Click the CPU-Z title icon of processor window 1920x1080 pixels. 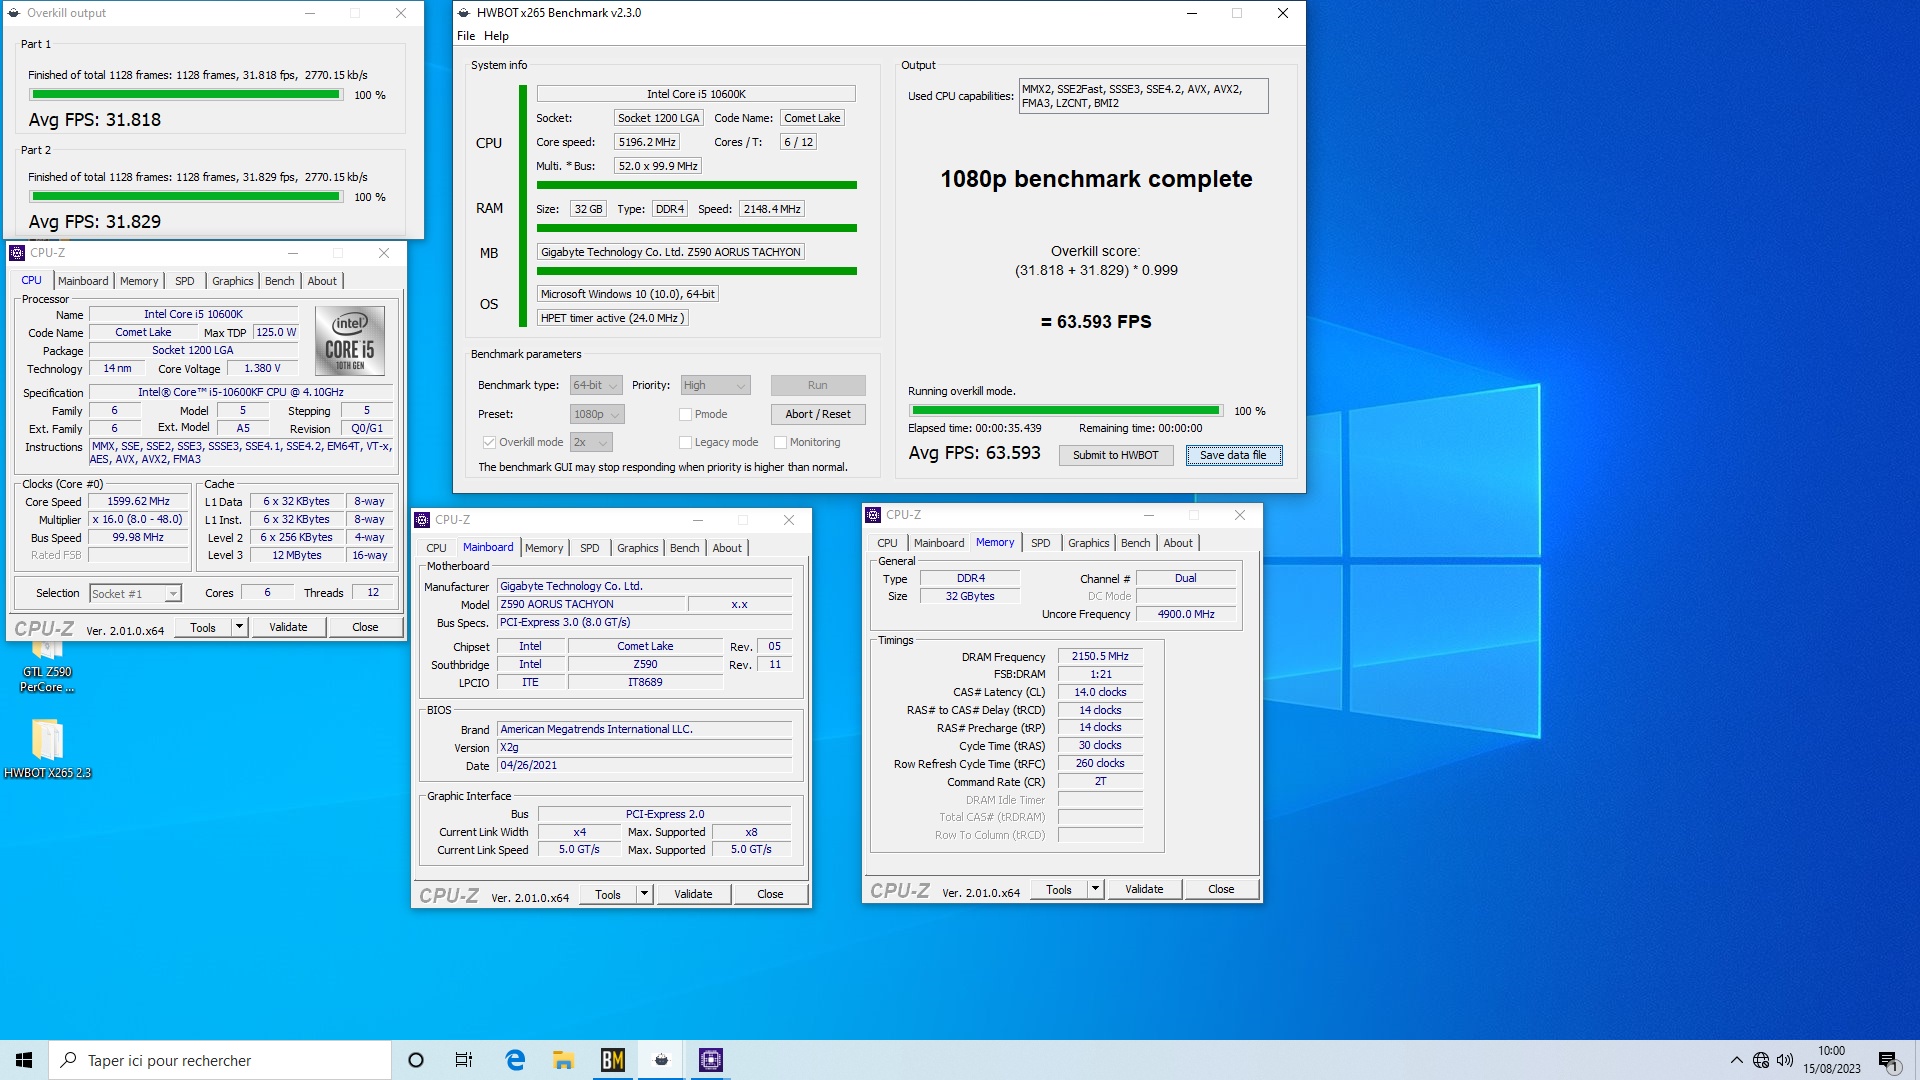pyautogui.click(x=17, y=253)
